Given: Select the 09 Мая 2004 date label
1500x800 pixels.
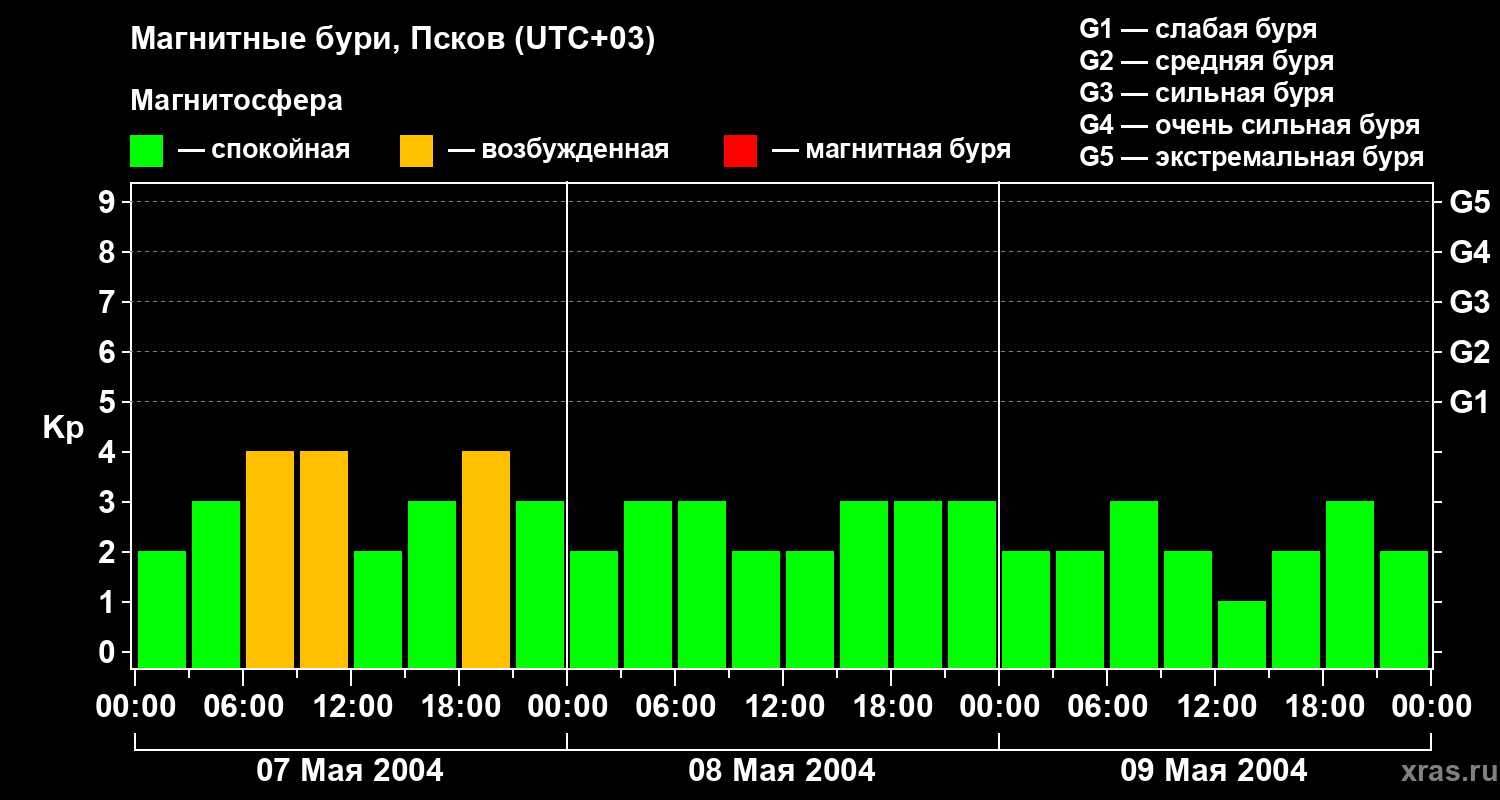Looking at the screenshot, I should pos(1214,770).
